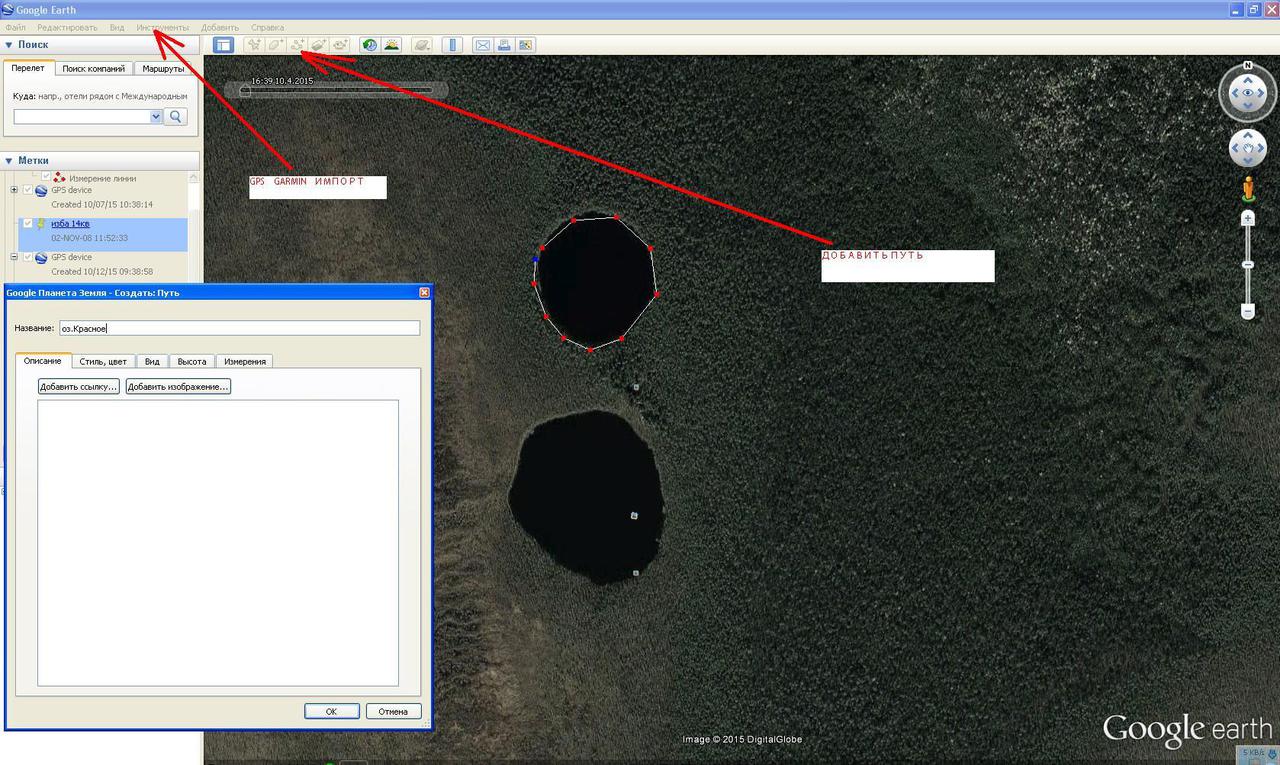Open view in Google Maps tool

click(x=526, y=45)
